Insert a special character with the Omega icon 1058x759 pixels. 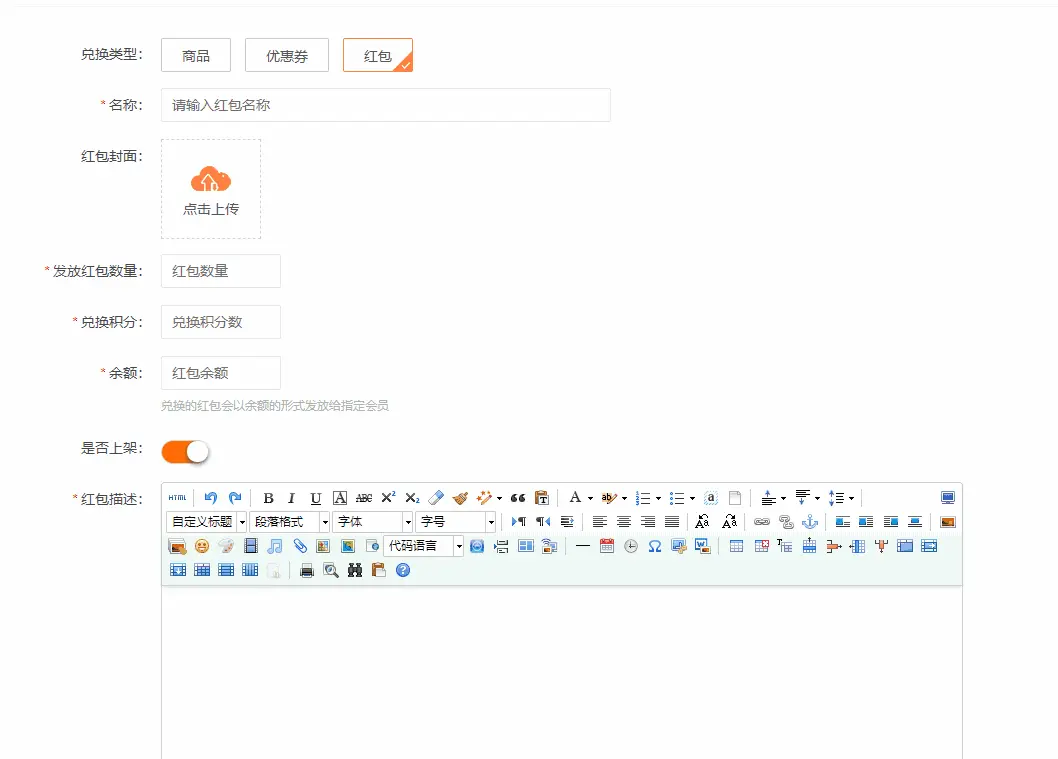655,546
